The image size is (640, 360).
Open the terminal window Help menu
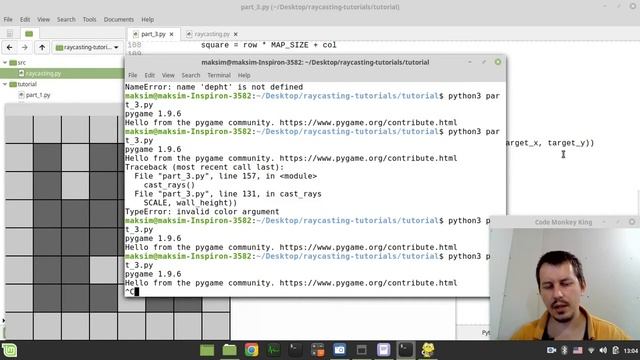(244, 75)
